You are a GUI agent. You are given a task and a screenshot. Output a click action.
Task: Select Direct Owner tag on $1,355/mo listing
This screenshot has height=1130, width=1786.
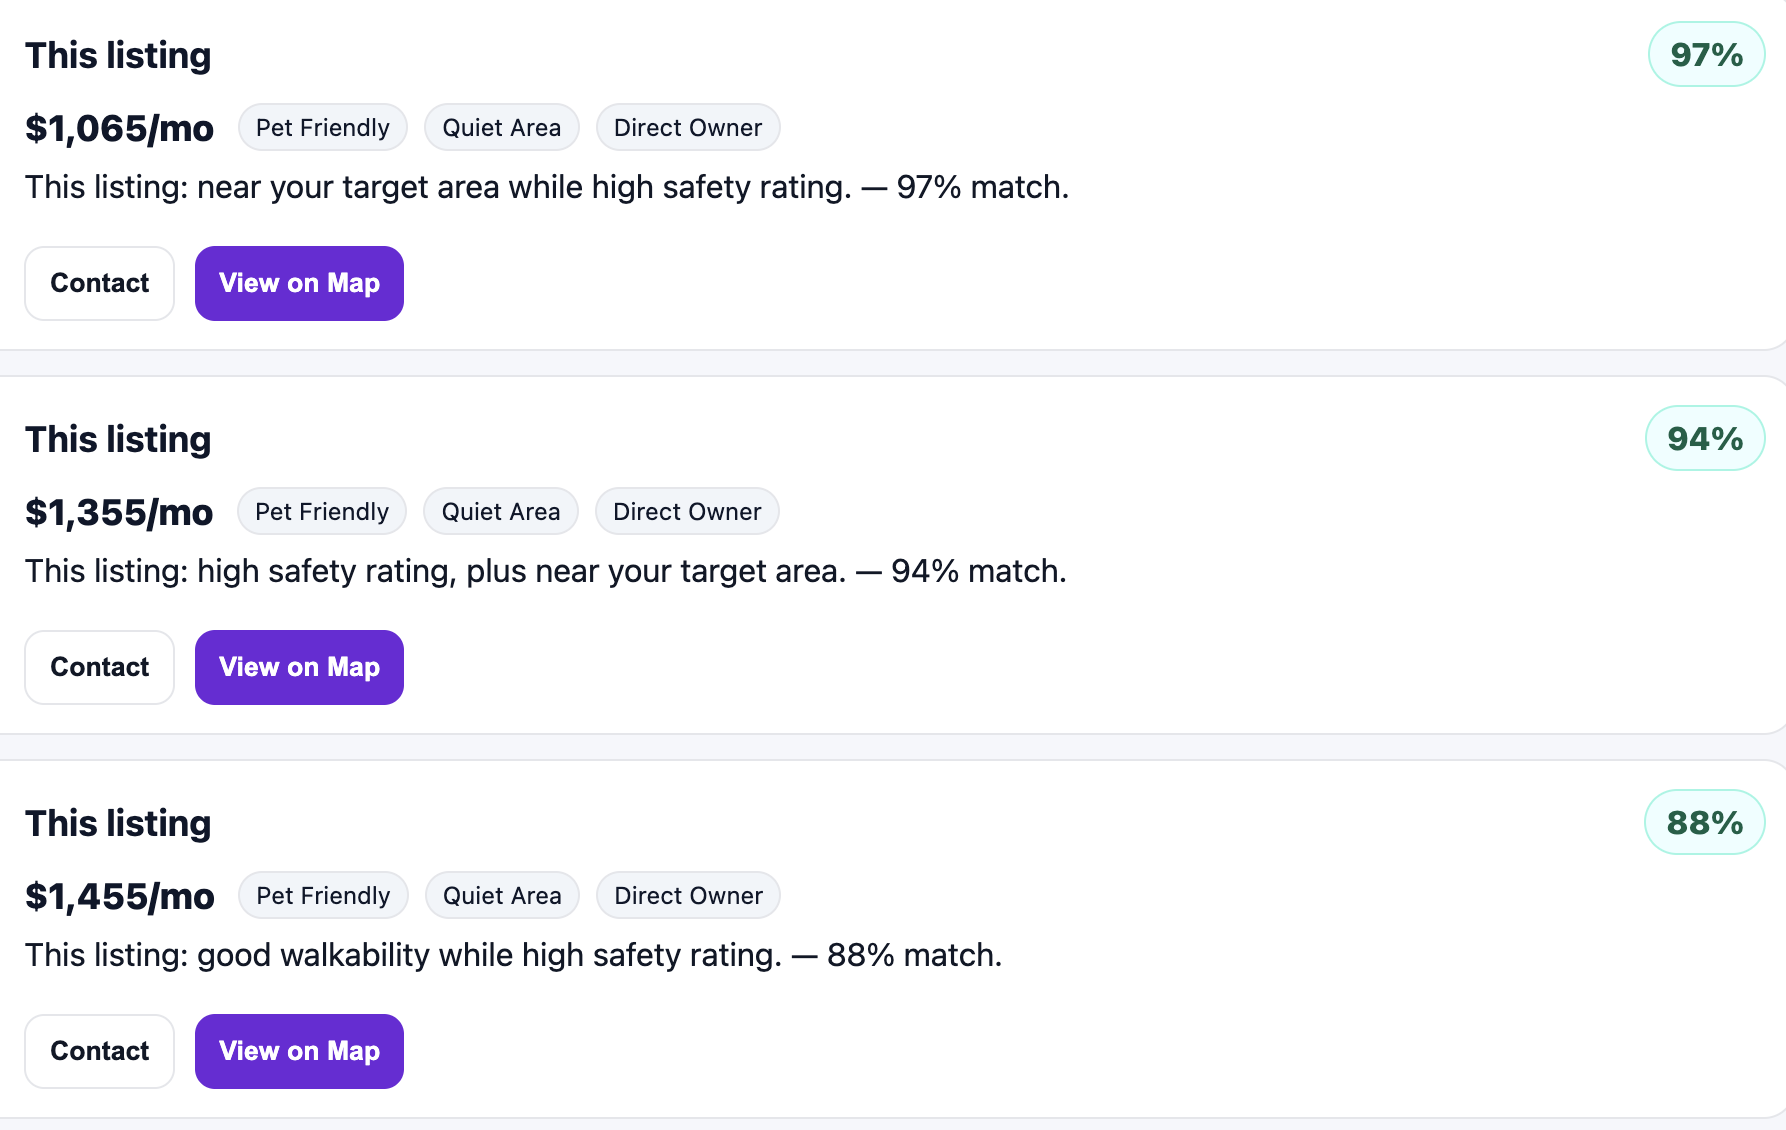[x=687, y=512]
